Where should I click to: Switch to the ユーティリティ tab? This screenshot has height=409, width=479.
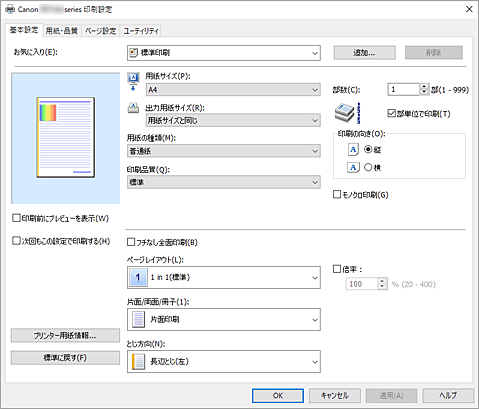(x=141, y=31)
